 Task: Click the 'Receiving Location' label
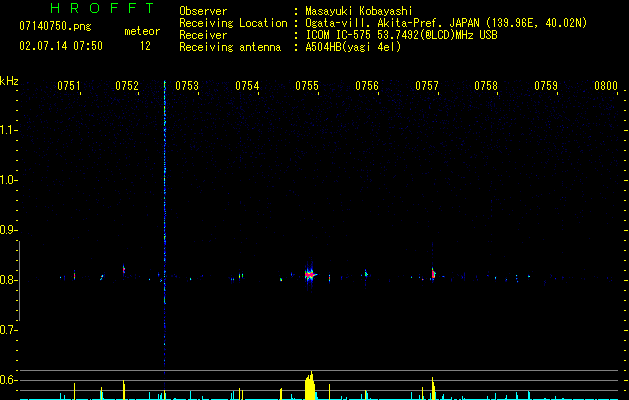233,23
